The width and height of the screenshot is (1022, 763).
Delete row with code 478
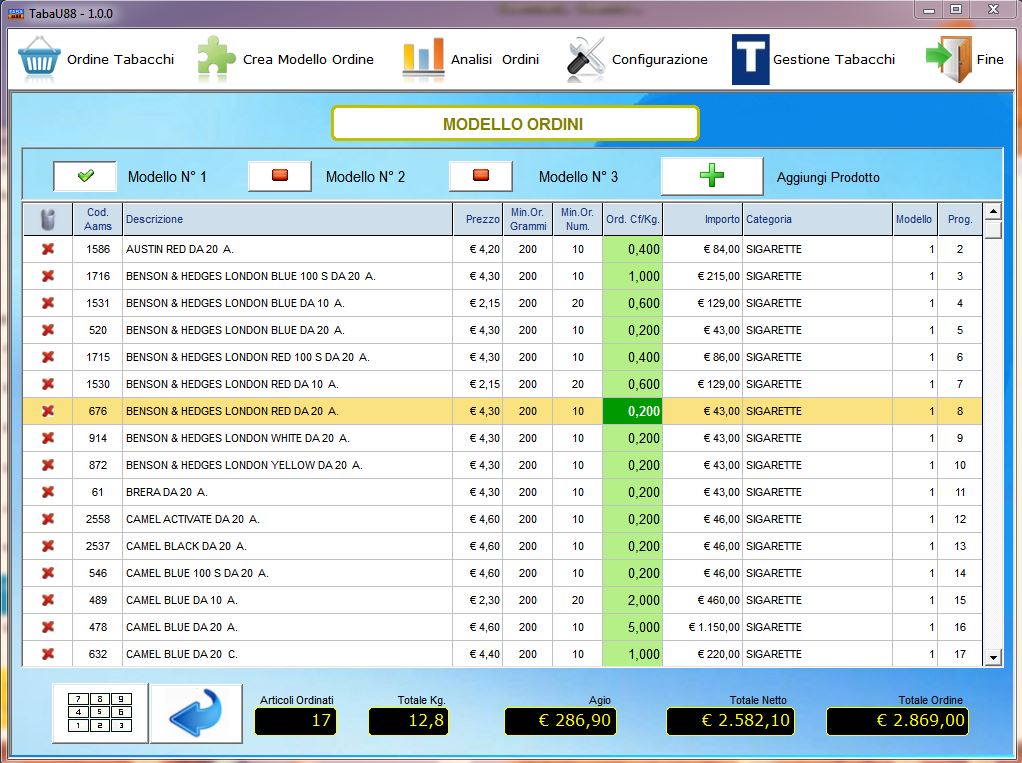(x=48, y=627)
